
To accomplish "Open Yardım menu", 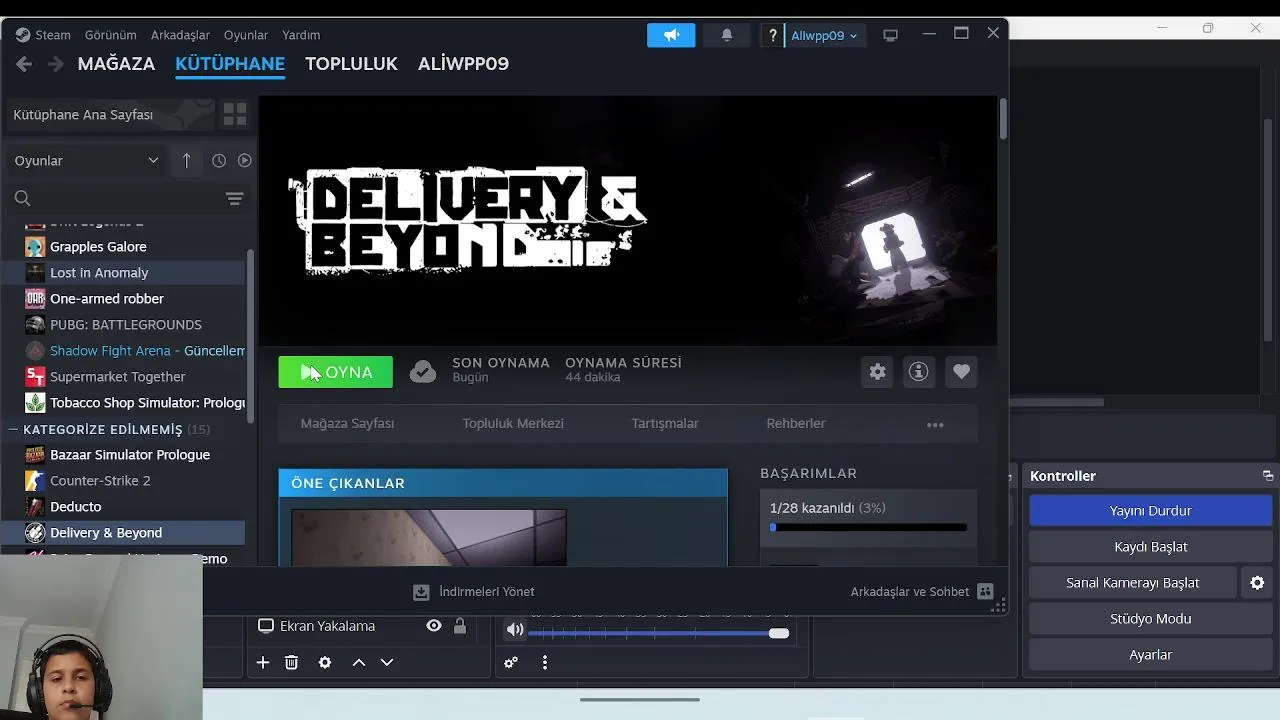I will pos(301,35).
